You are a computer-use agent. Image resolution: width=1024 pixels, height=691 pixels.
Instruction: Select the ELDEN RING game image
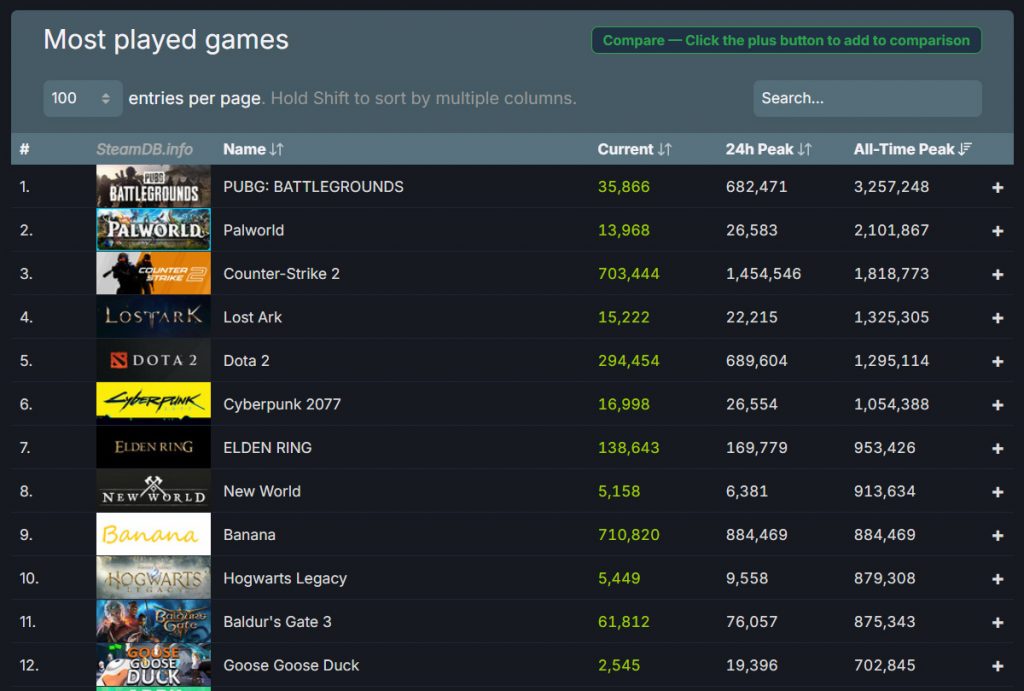(x=152, y=447)
